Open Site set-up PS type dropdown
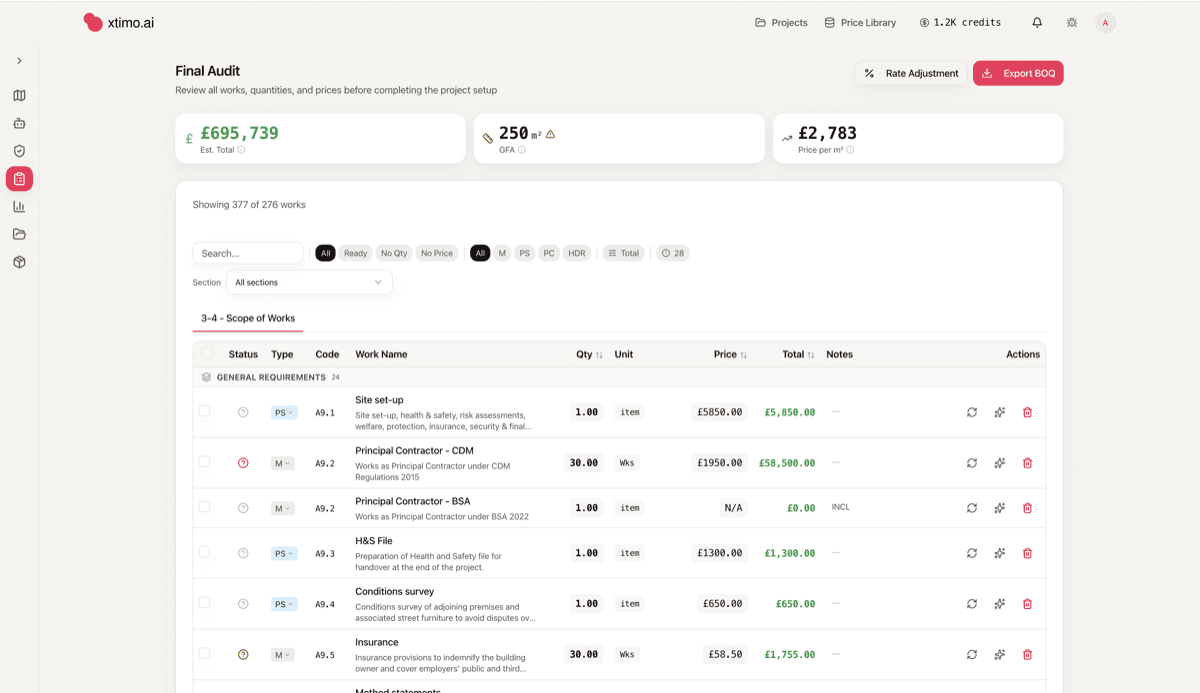The height and width of the screenshot is (693, 1200). (284, 412)
